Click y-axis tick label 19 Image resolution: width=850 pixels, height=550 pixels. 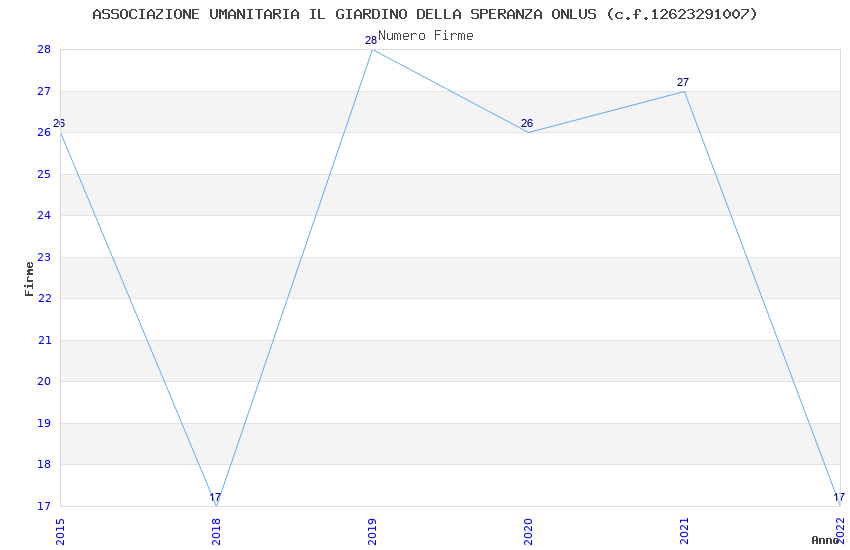(44, 423)
